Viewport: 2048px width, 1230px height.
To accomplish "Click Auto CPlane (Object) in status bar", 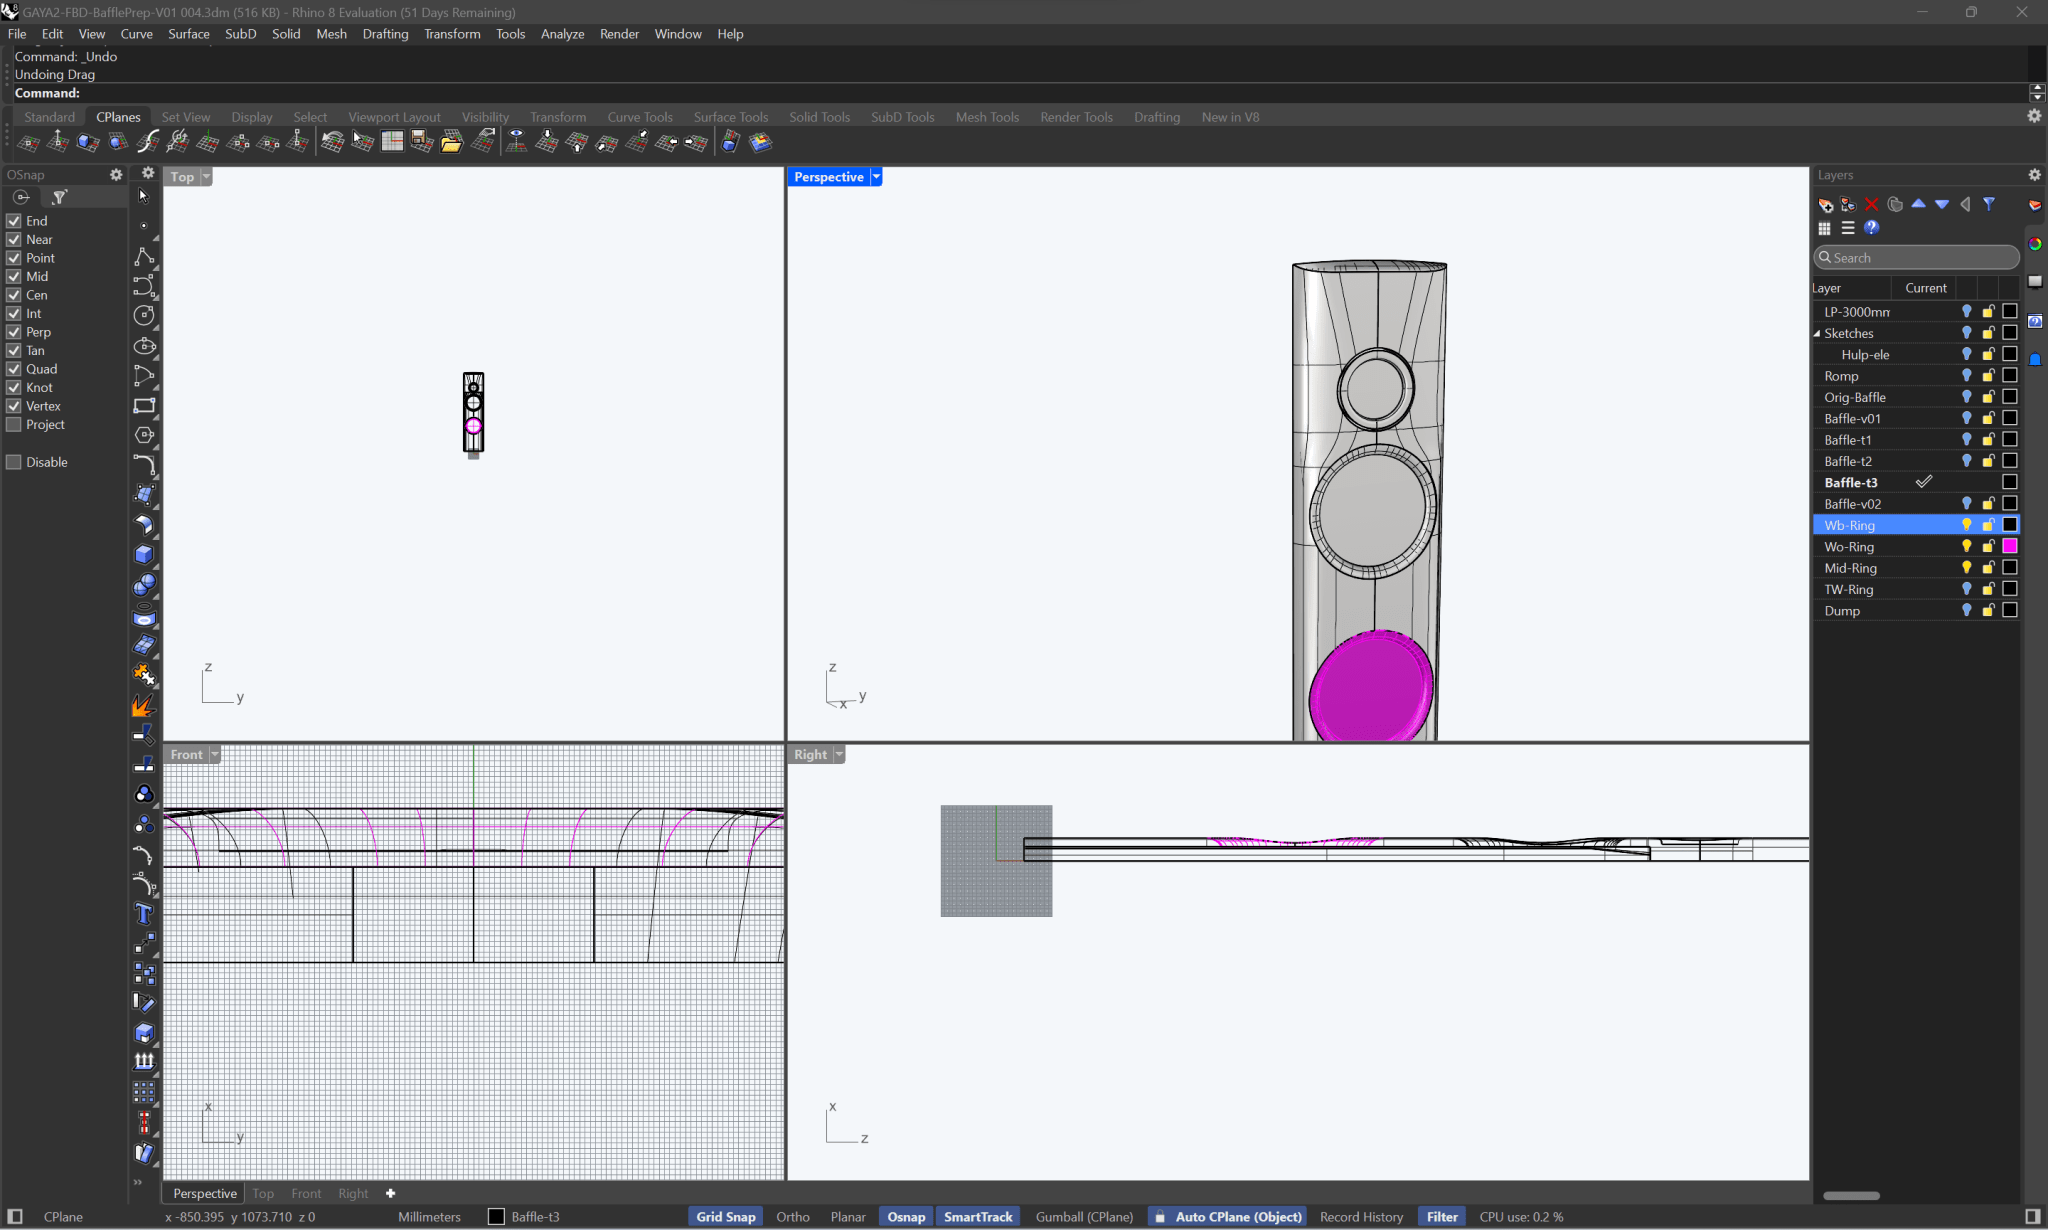I will [1229, 1217].
